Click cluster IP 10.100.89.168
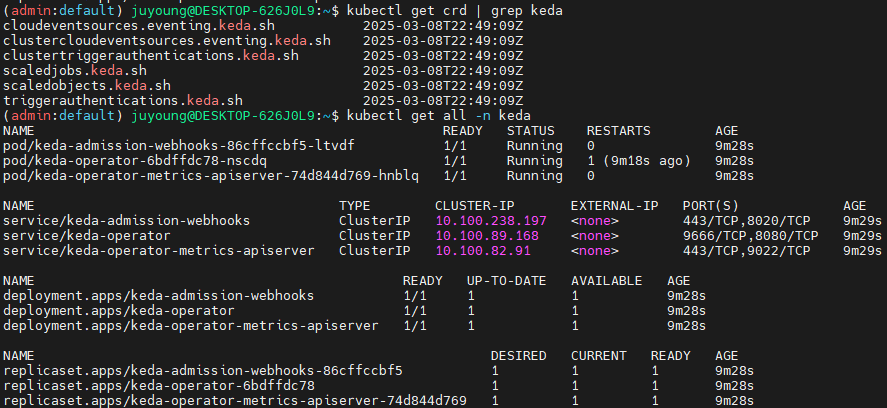887x408 pixels. coord(487,235)
